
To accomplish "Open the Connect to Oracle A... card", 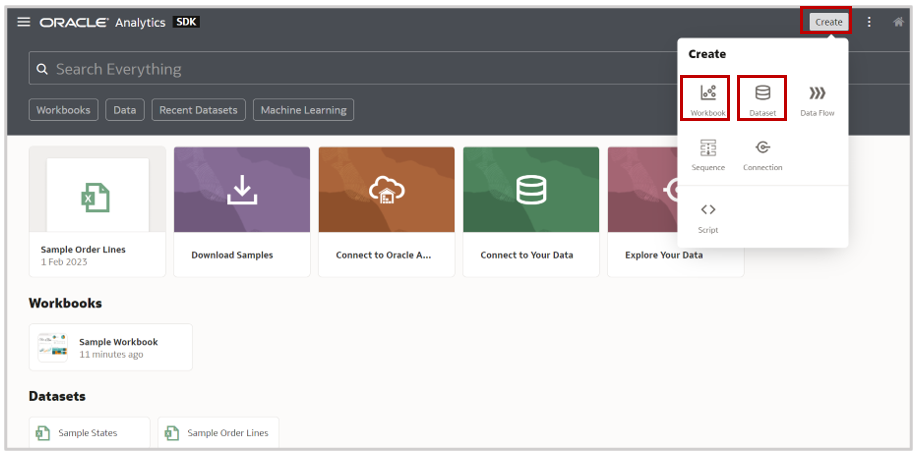I will click(x=386, y=212).
